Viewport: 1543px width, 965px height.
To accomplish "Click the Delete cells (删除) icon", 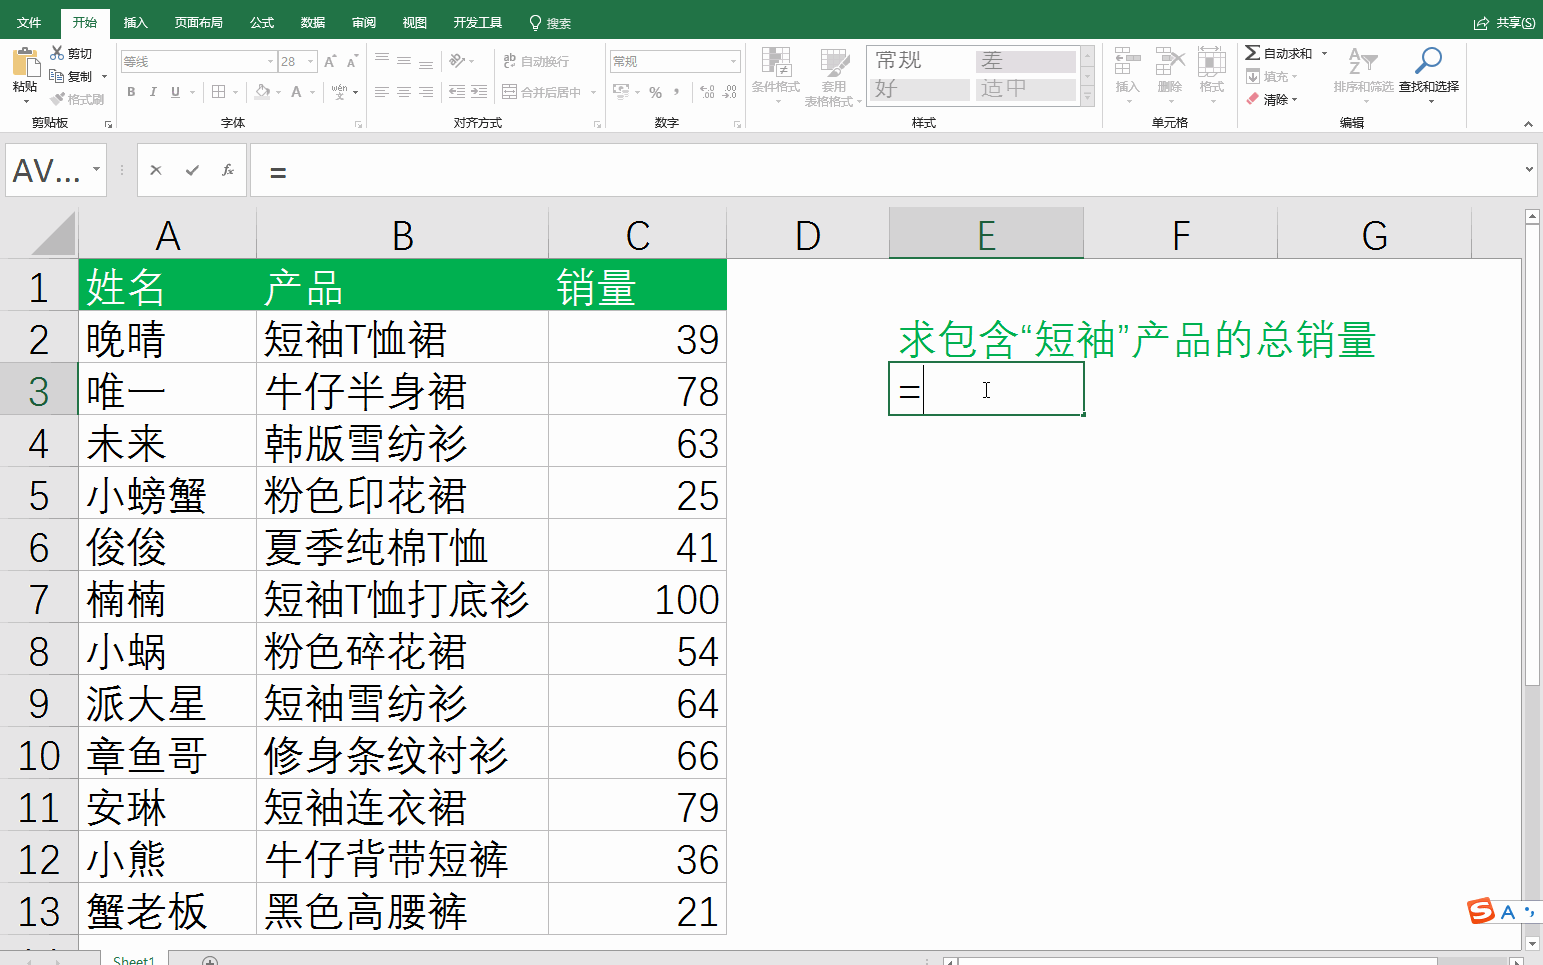I will point(1169,62).
